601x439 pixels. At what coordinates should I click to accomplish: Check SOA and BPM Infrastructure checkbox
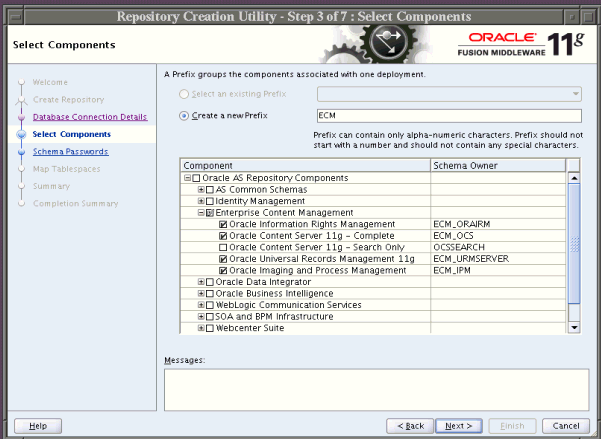[x=210, y=317]
